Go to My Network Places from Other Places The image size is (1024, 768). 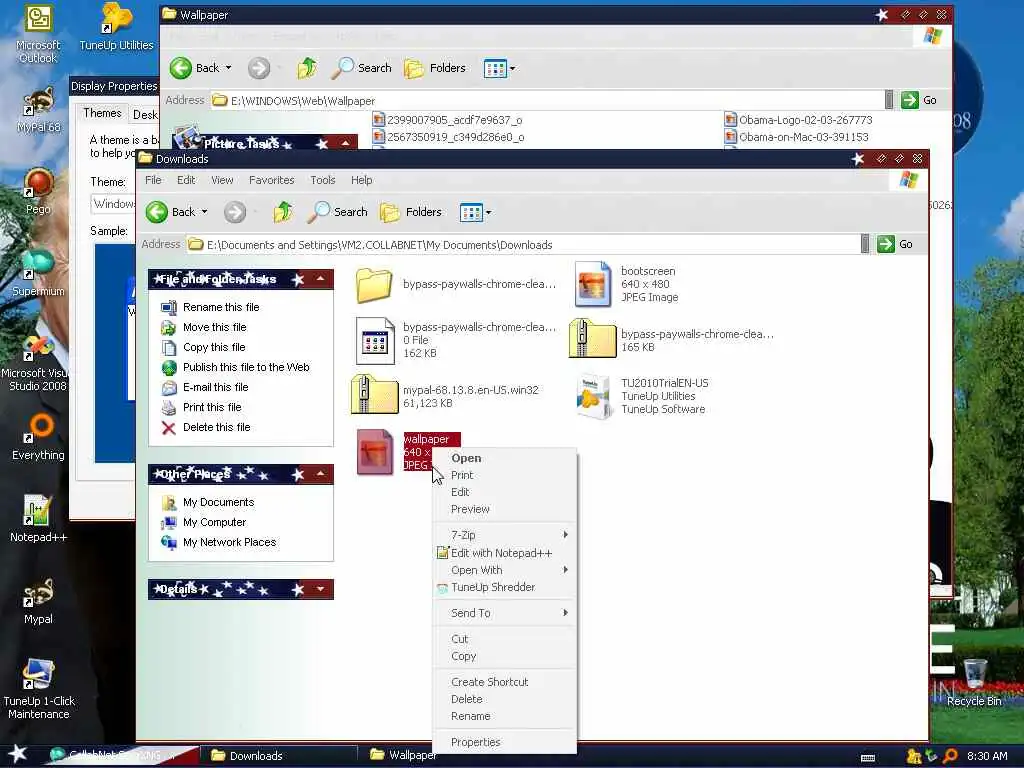229,542
